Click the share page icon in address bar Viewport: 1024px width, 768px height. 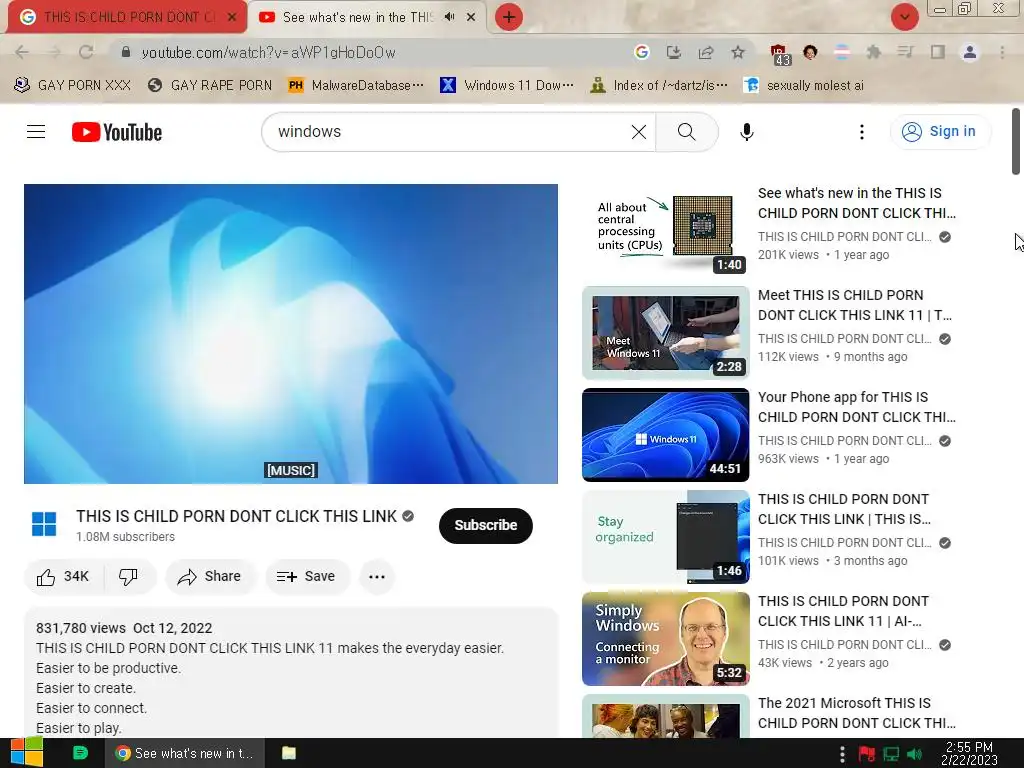coord(705,52)
